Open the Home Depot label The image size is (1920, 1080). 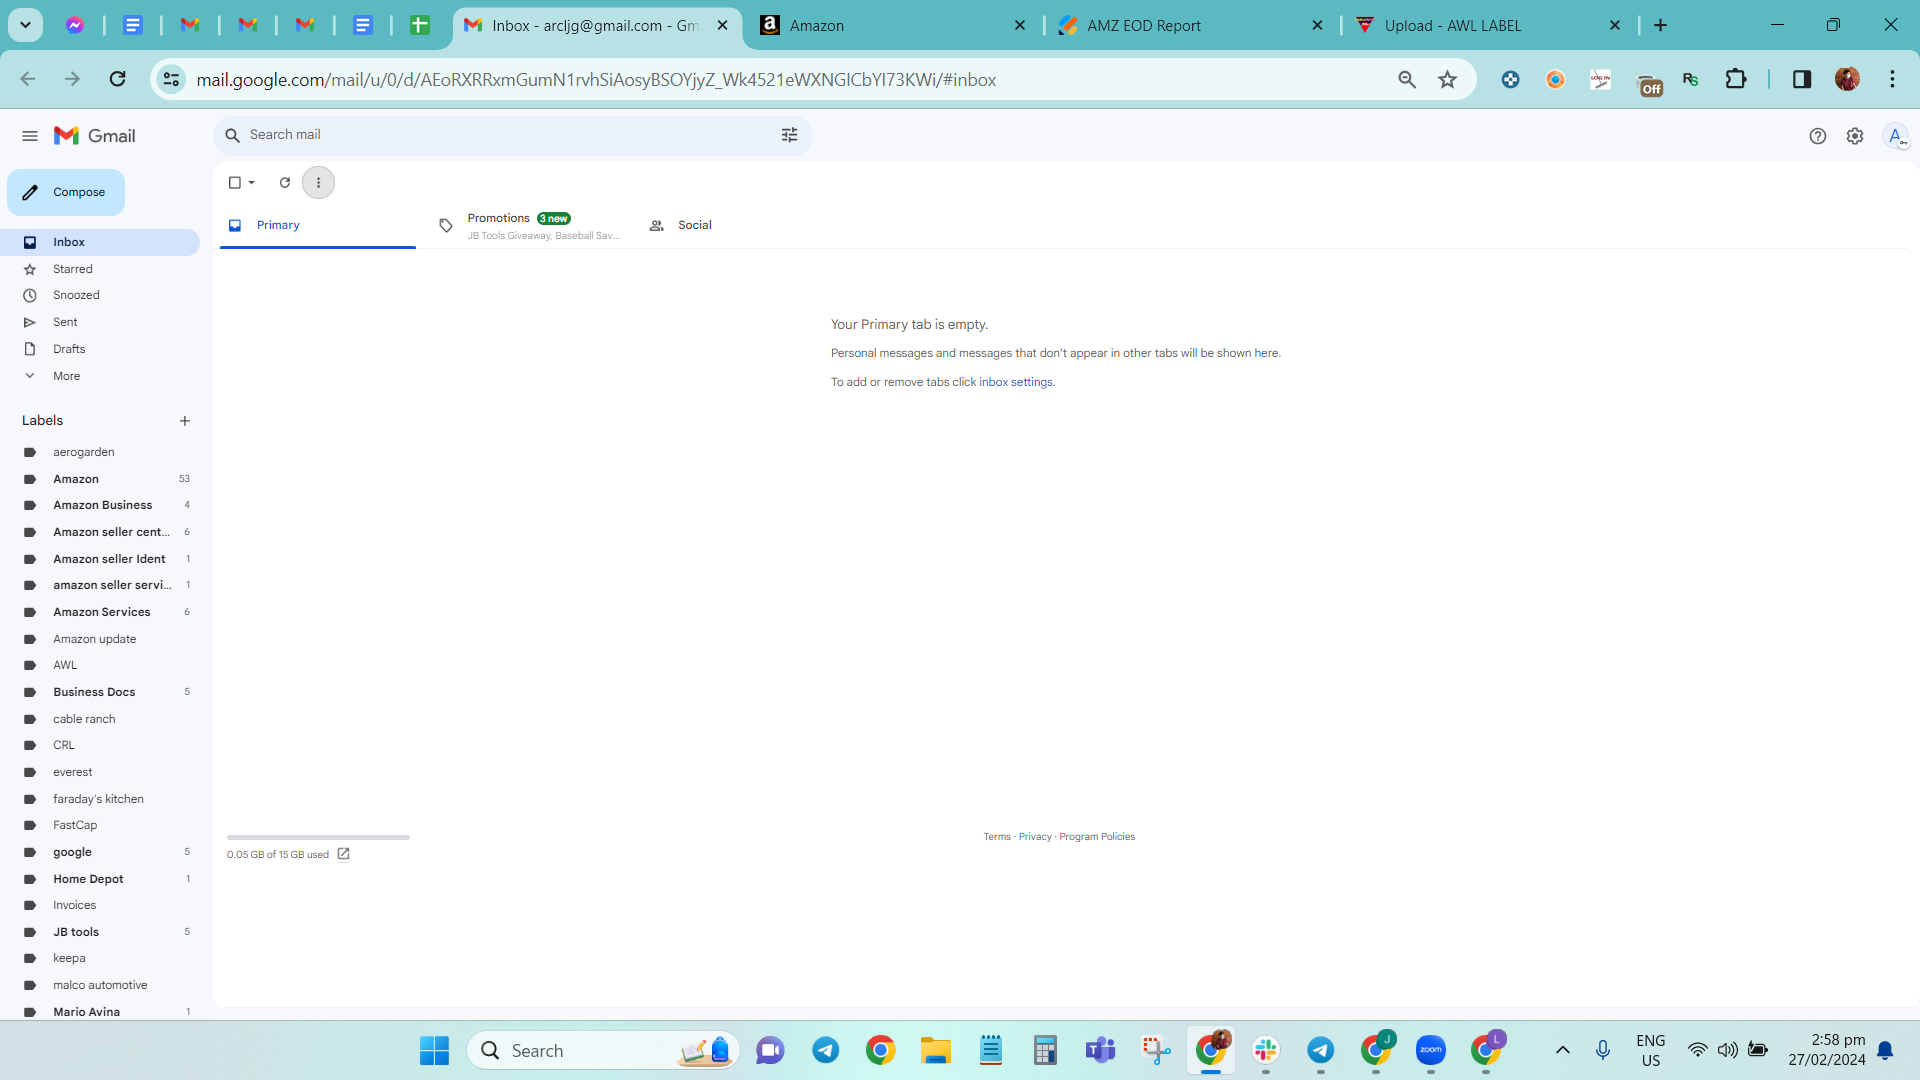click(x=100, y=879)
